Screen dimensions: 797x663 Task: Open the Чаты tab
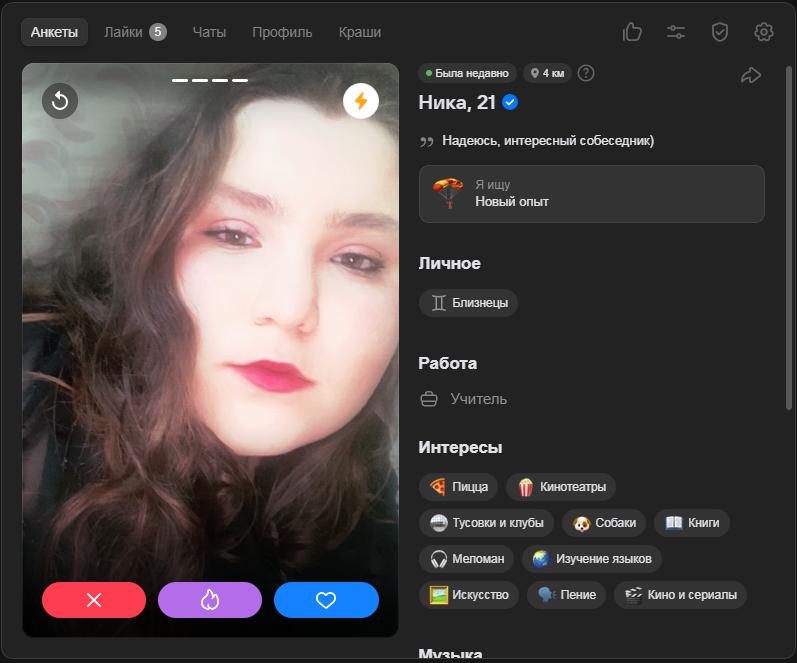209,32
